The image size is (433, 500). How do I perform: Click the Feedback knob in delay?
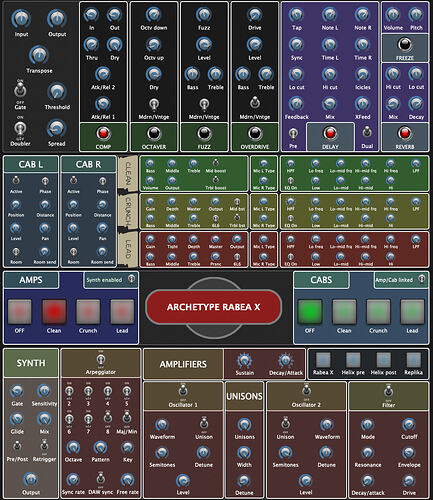(296, 104)
